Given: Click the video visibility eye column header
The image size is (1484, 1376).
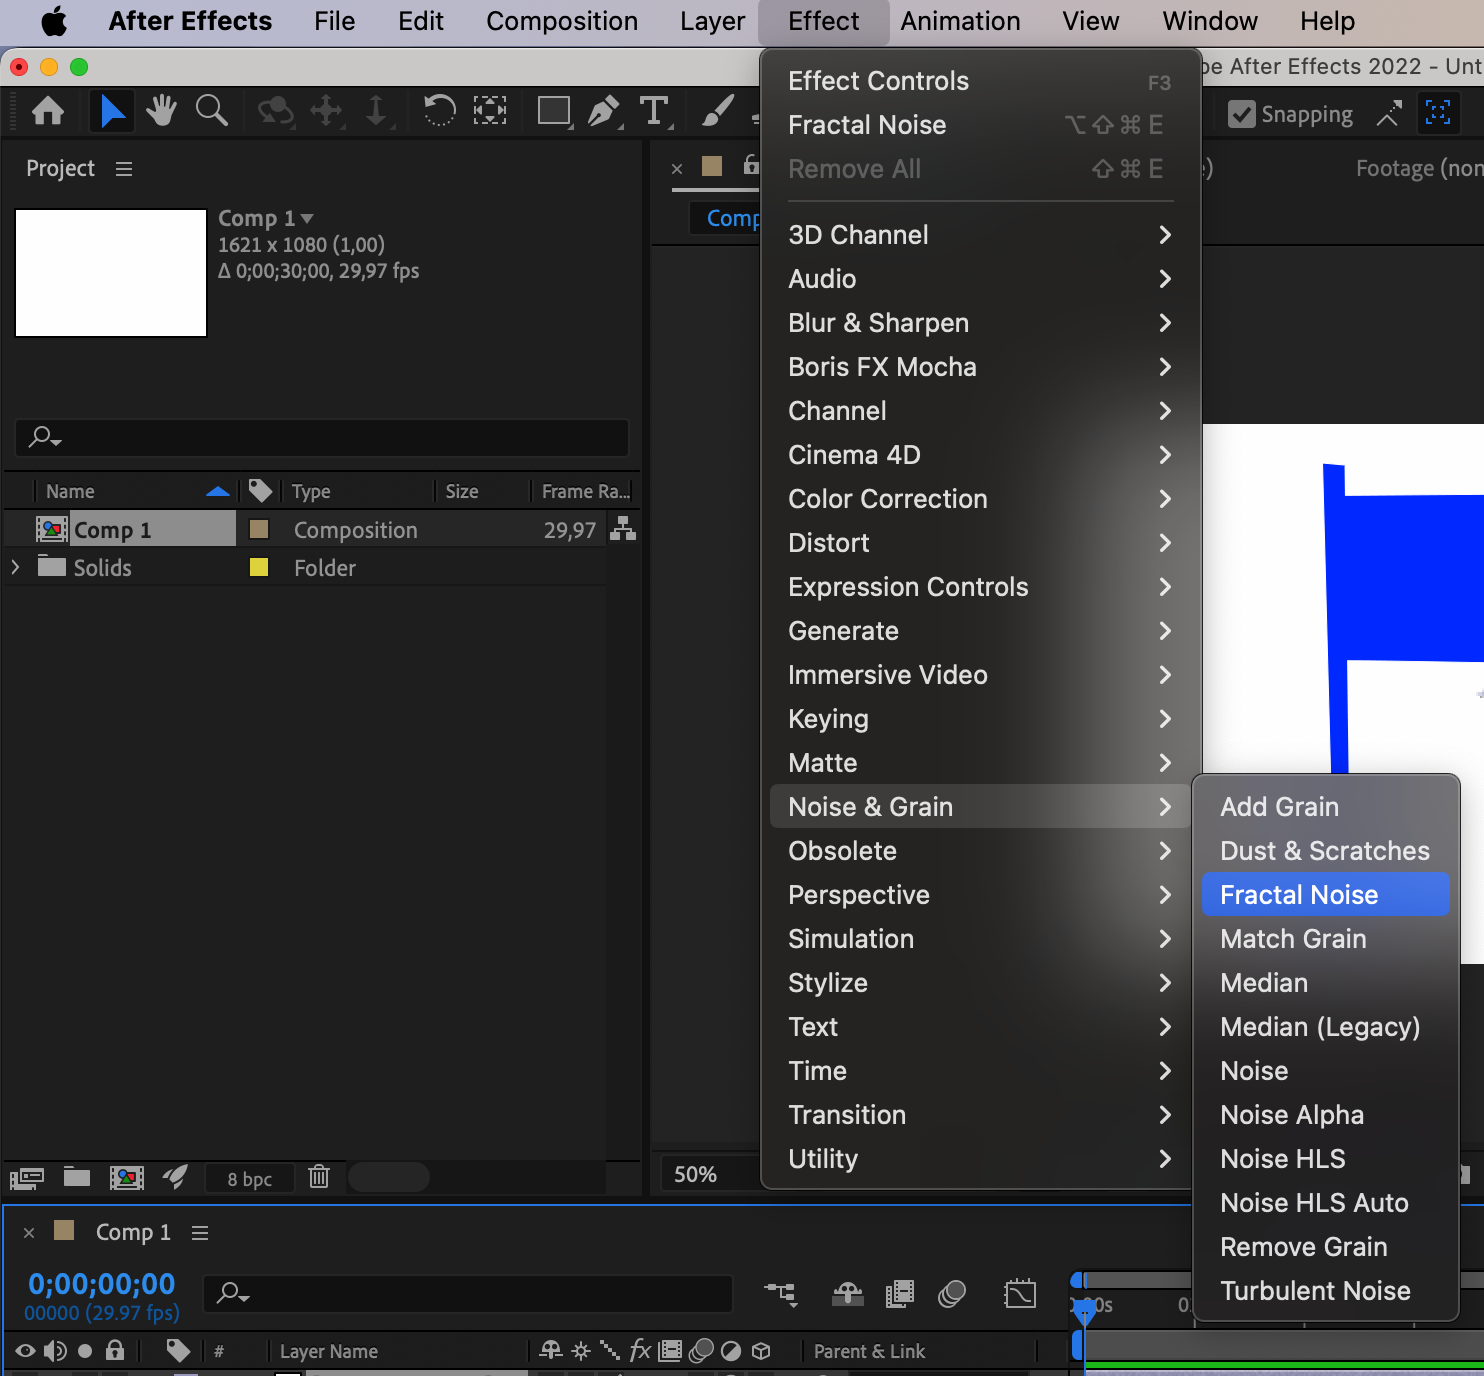Looking at the screenshot, I should pos(26,1351).
